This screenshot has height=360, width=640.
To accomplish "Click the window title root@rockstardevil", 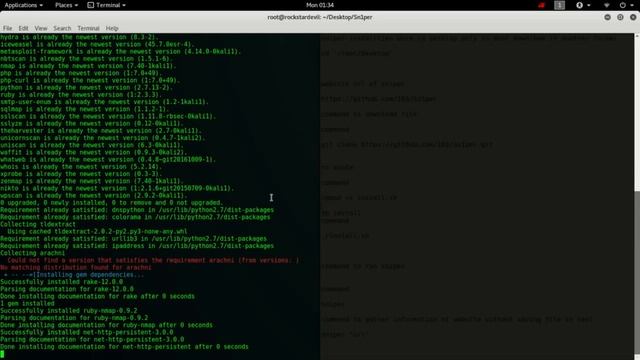I will (x=320, y=17).
